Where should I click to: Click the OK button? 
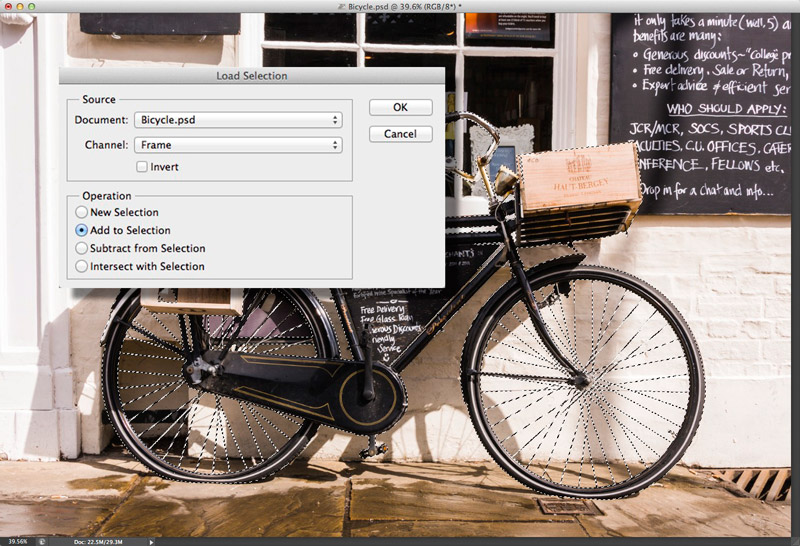point(400,107)
